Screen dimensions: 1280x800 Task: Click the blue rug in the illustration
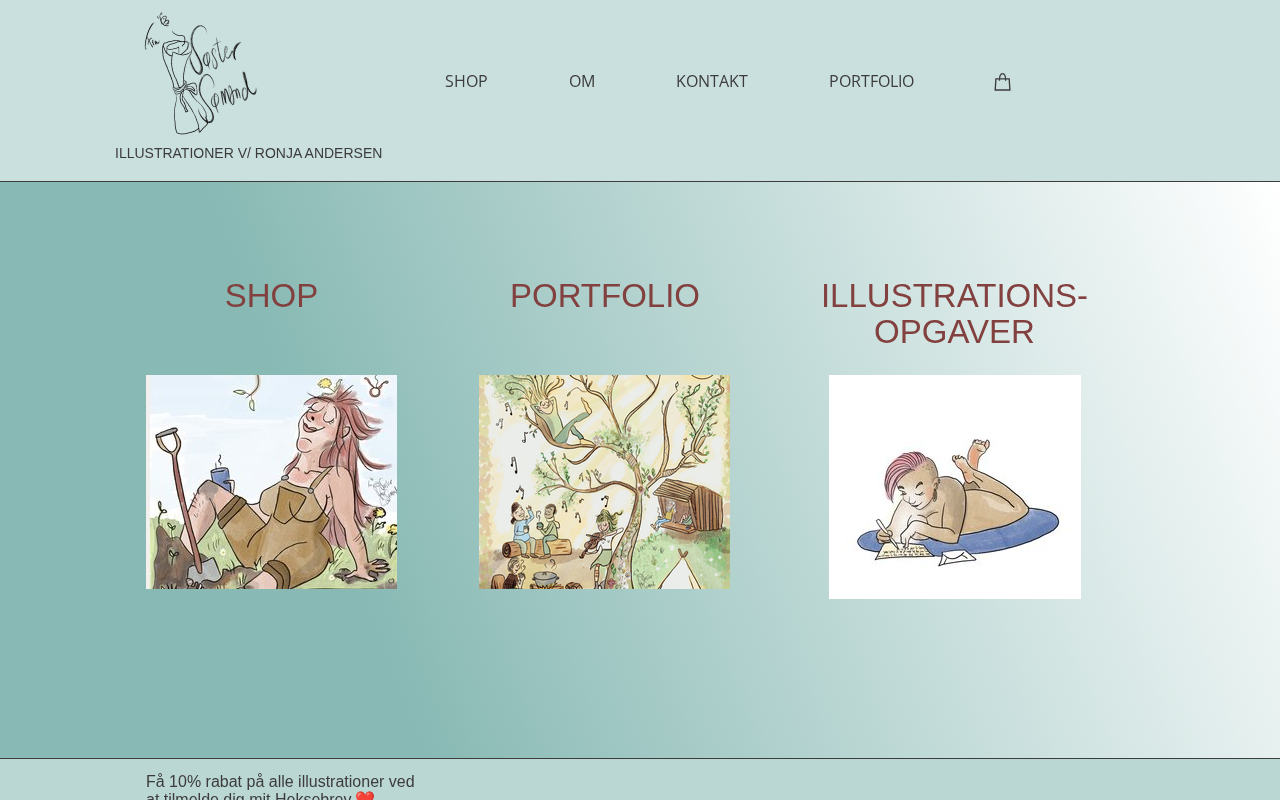957,535
